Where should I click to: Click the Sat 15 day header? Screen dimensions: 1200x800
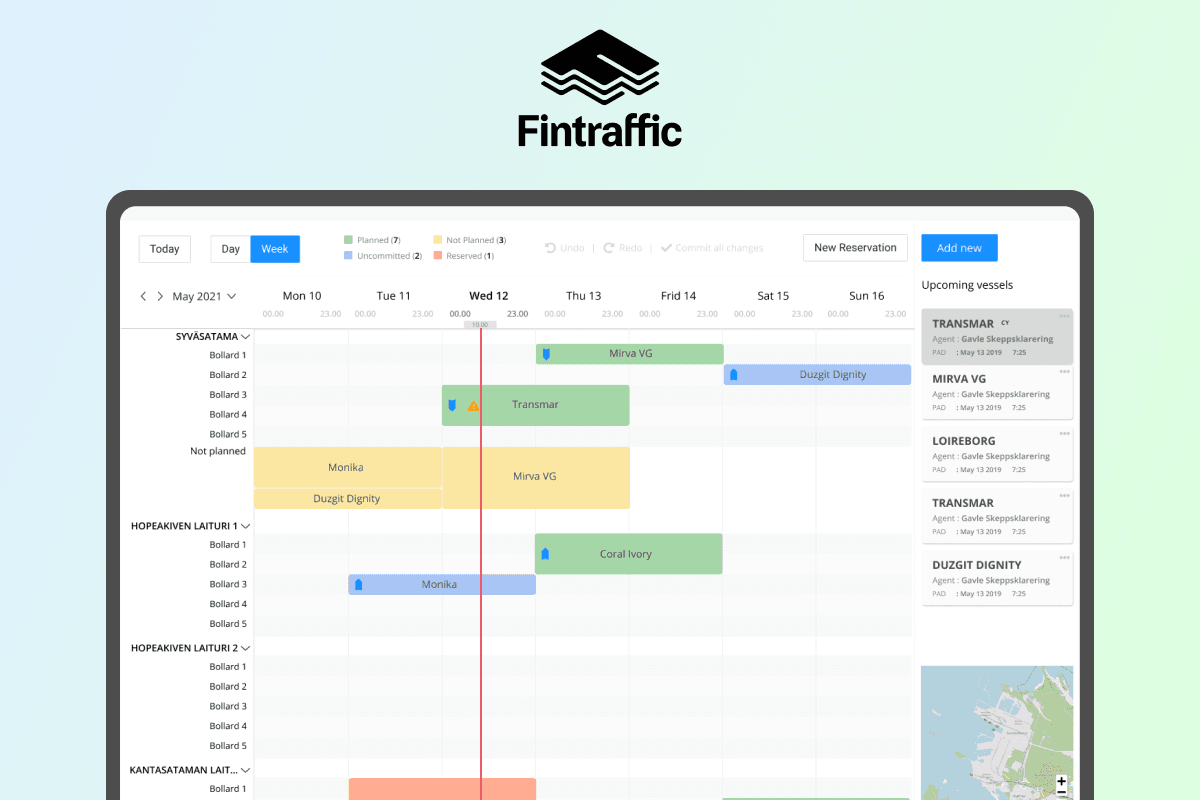click(x=773, y=296)
